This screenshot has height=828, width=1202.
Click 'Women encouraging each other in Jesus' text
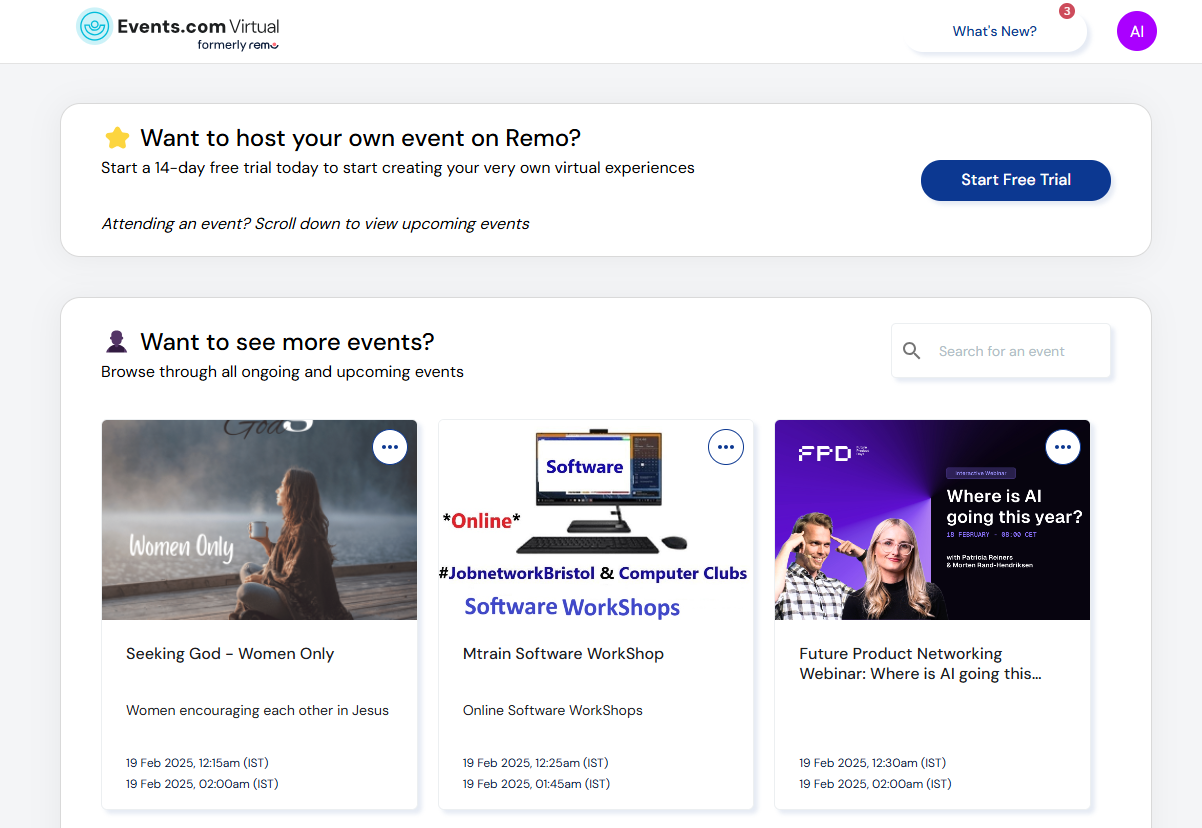click(257, 711)
